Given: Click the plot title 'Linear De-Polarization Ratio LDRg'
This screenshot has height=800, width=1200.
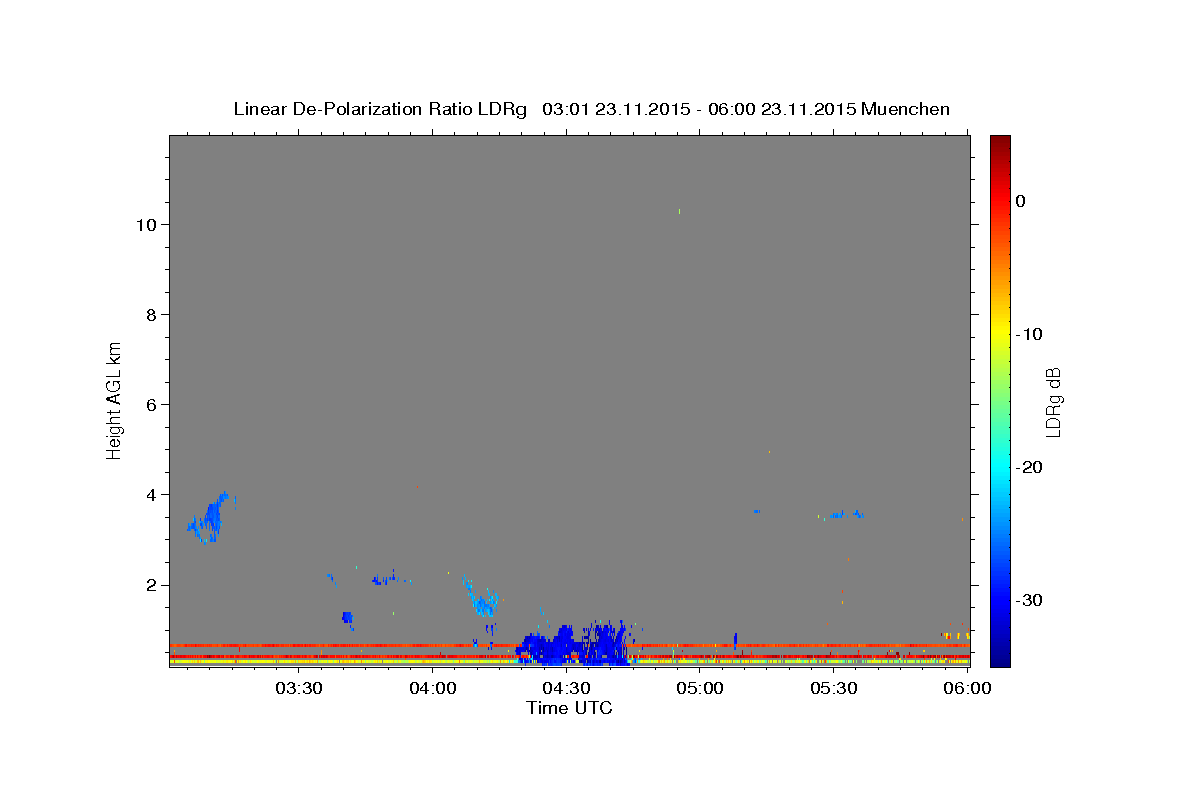Looking at the screenshot, I should [x=380, y=109].
